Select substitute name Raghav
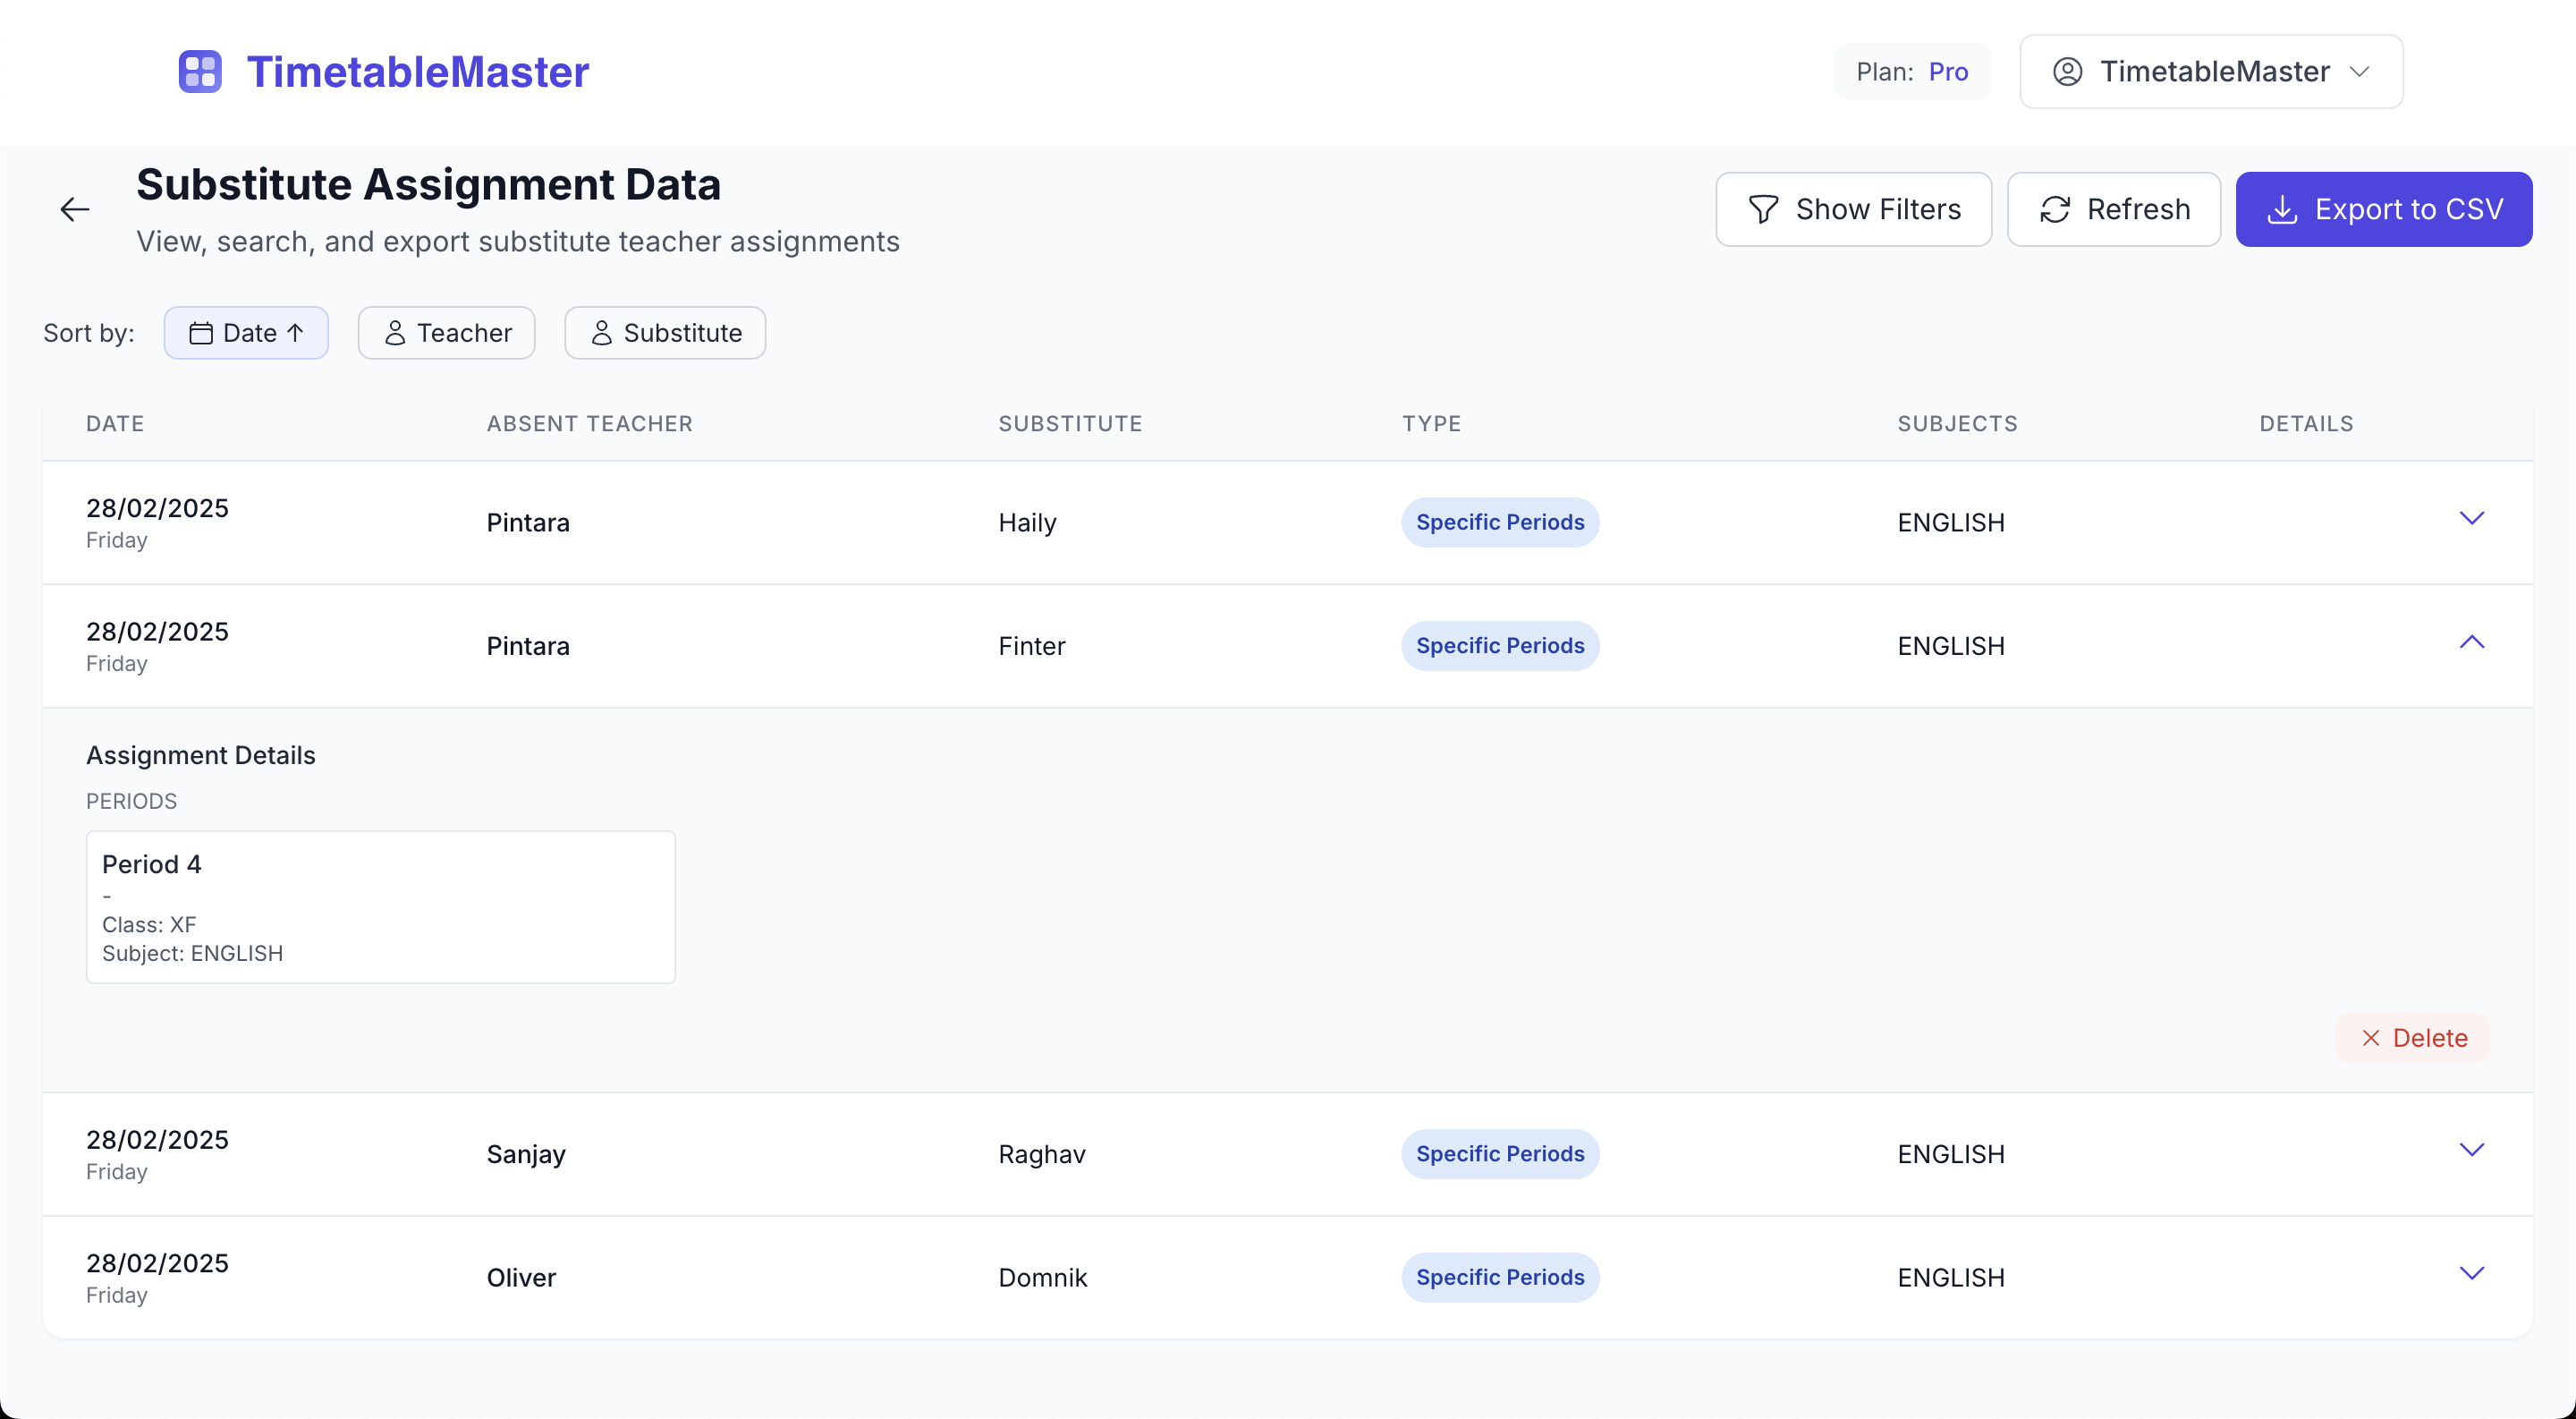 [1042, 1154]
